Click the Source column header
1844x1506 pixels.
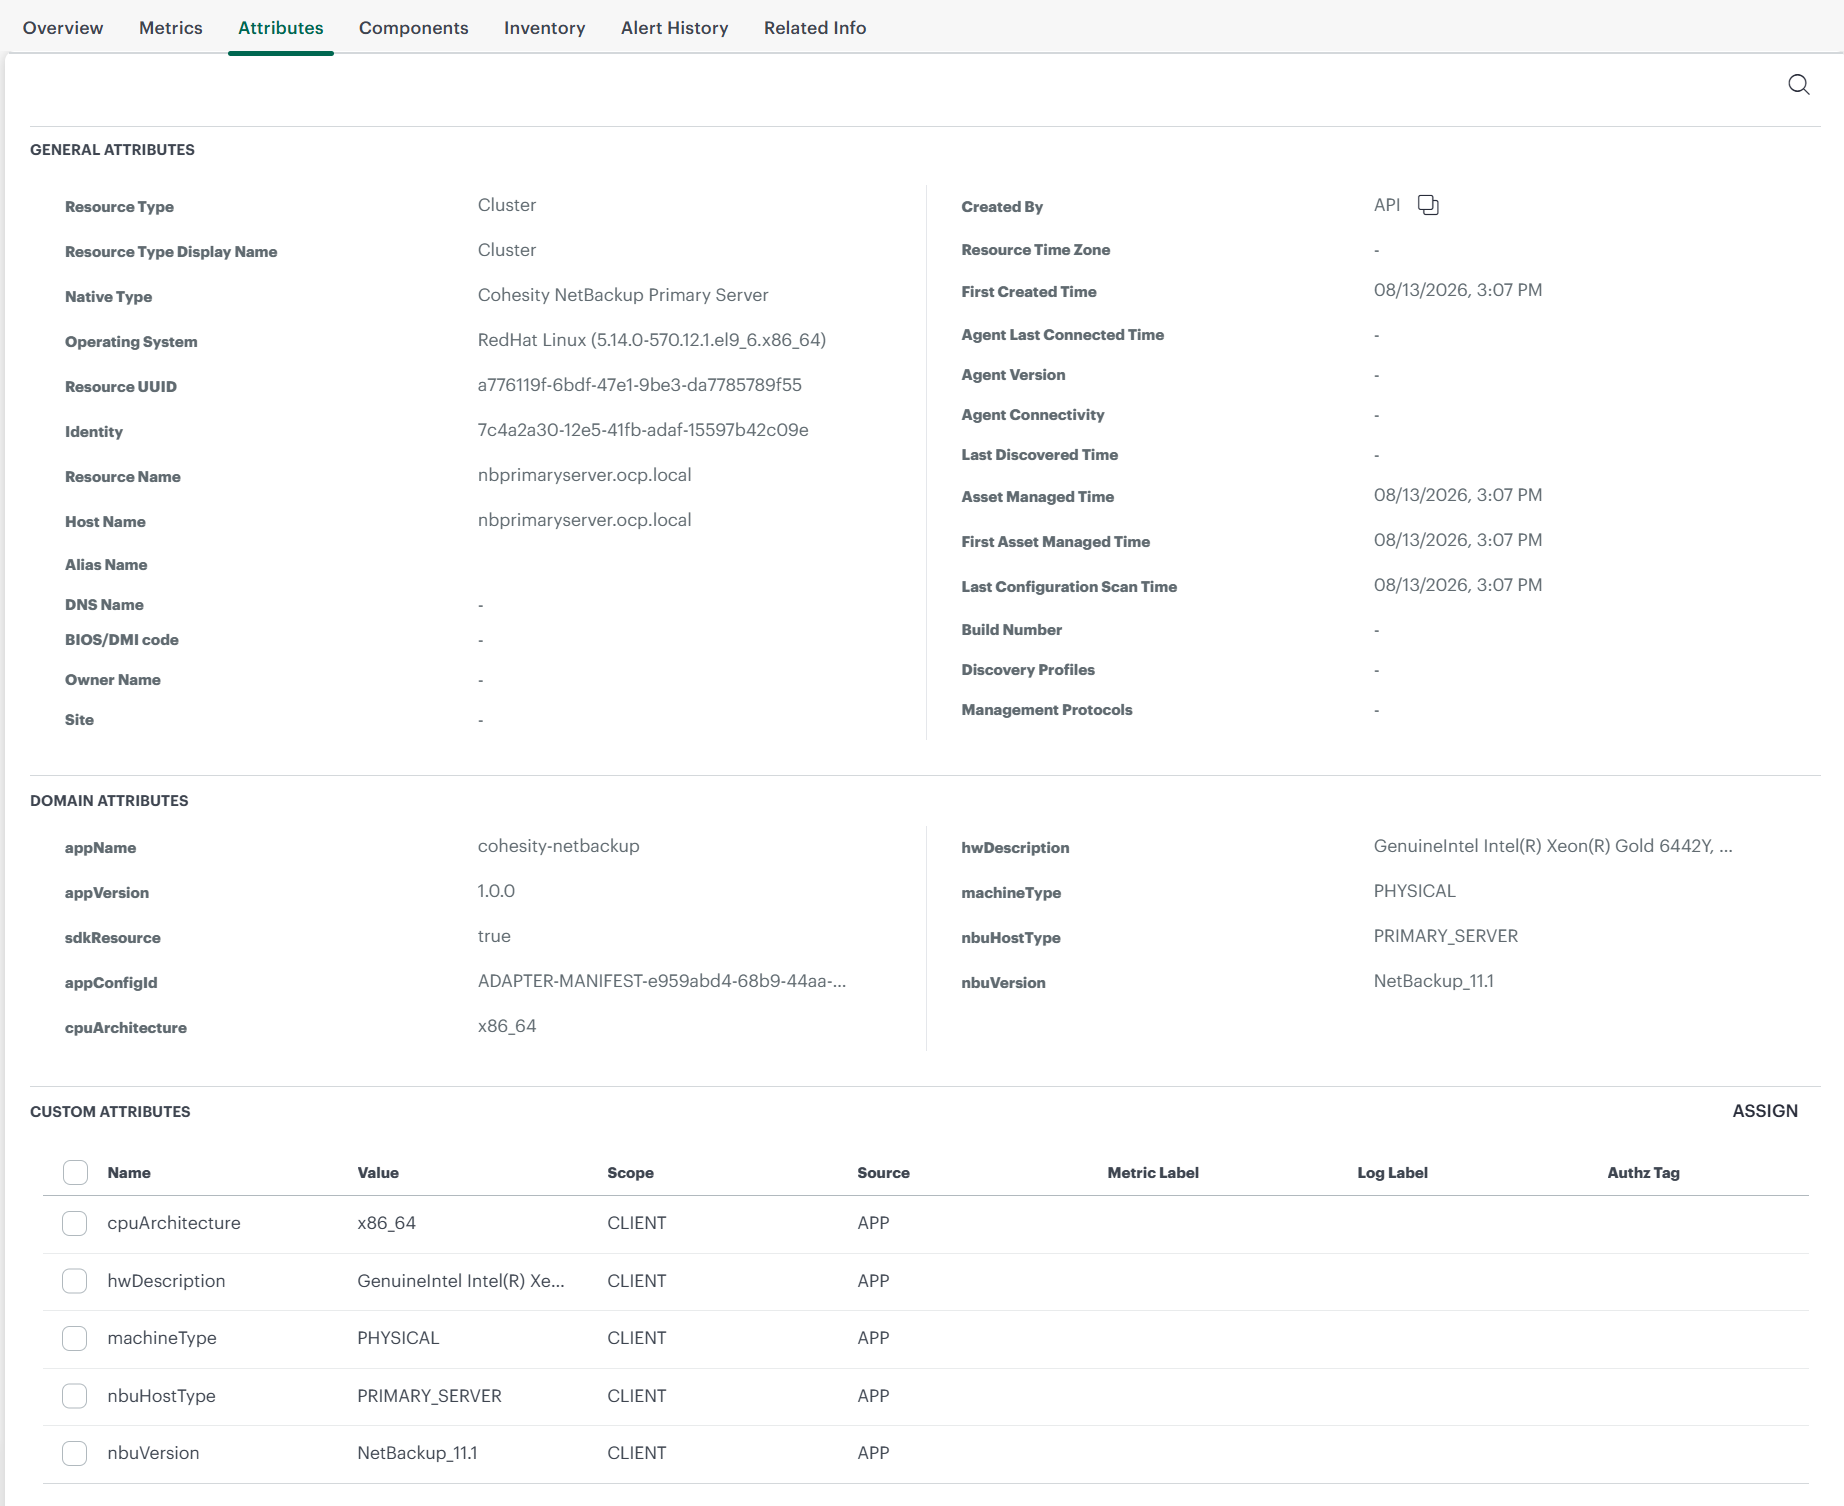click(x=883, y=1173)
